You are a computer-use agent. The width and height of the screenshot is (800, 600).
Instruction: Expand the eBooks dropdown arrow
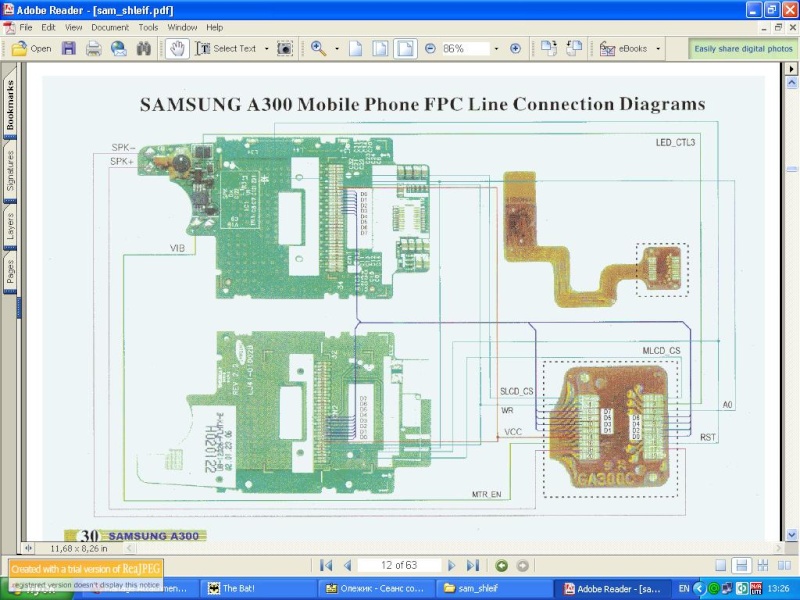coord(658,49)
